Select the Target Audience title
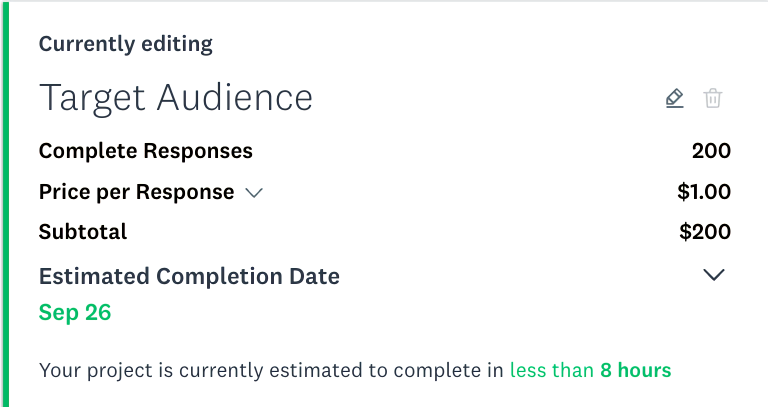This screenshot has width=768, height=407. tap(175, 98)
